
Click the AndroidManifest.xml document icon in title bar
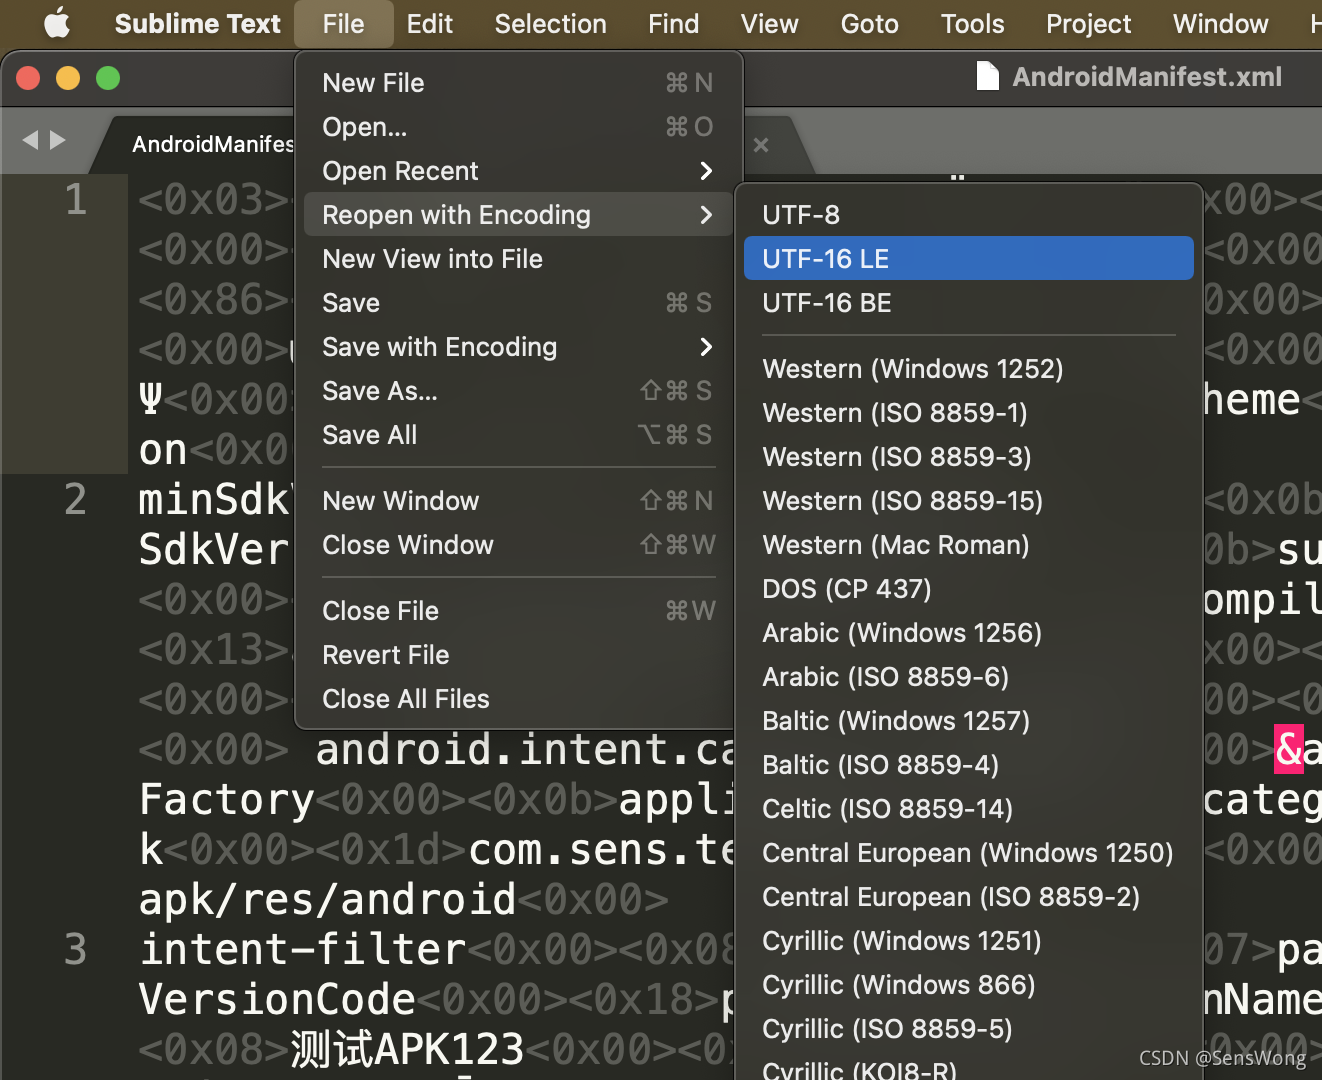[x=987, y=76]
